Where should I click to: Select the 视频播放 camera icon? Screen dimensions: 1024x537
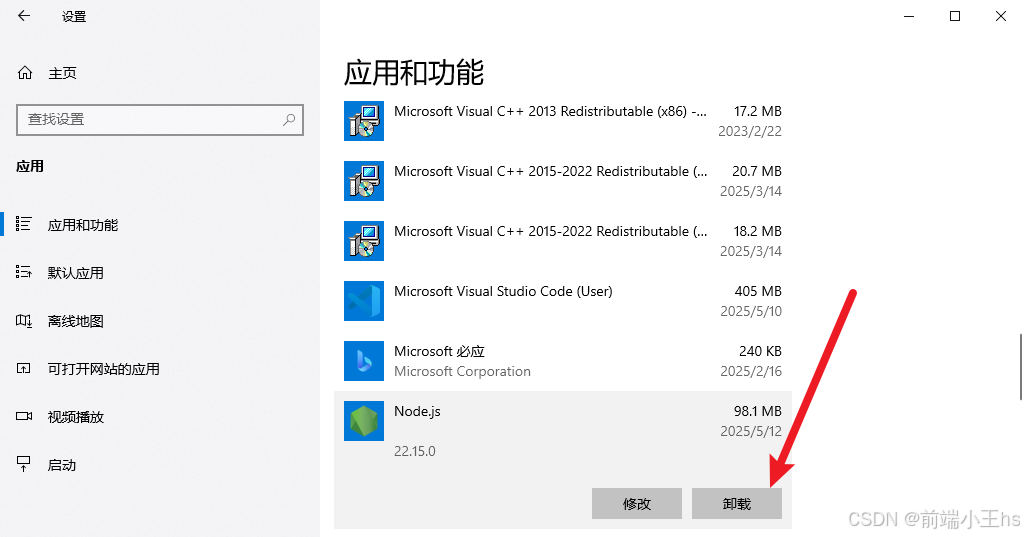coord(24,416)
